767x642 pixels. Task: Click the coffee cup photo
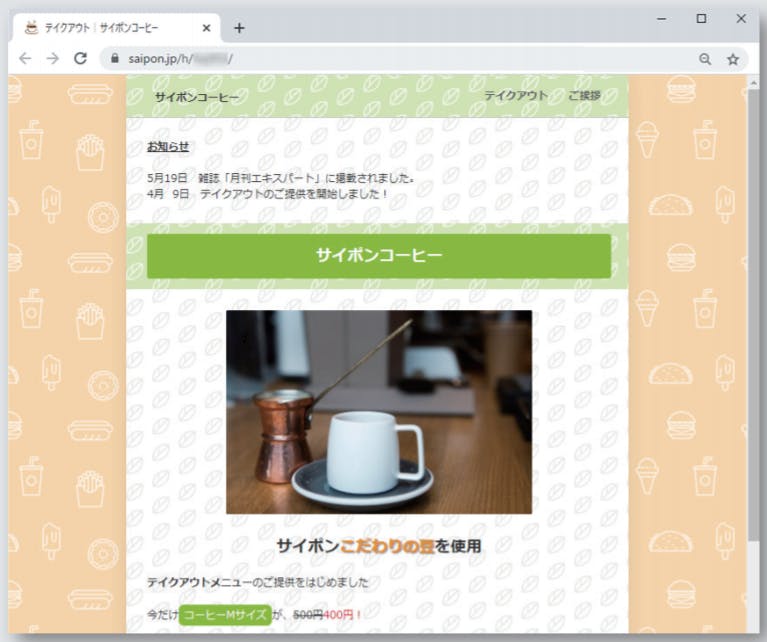pyautogui.click(x=379, y=412)
